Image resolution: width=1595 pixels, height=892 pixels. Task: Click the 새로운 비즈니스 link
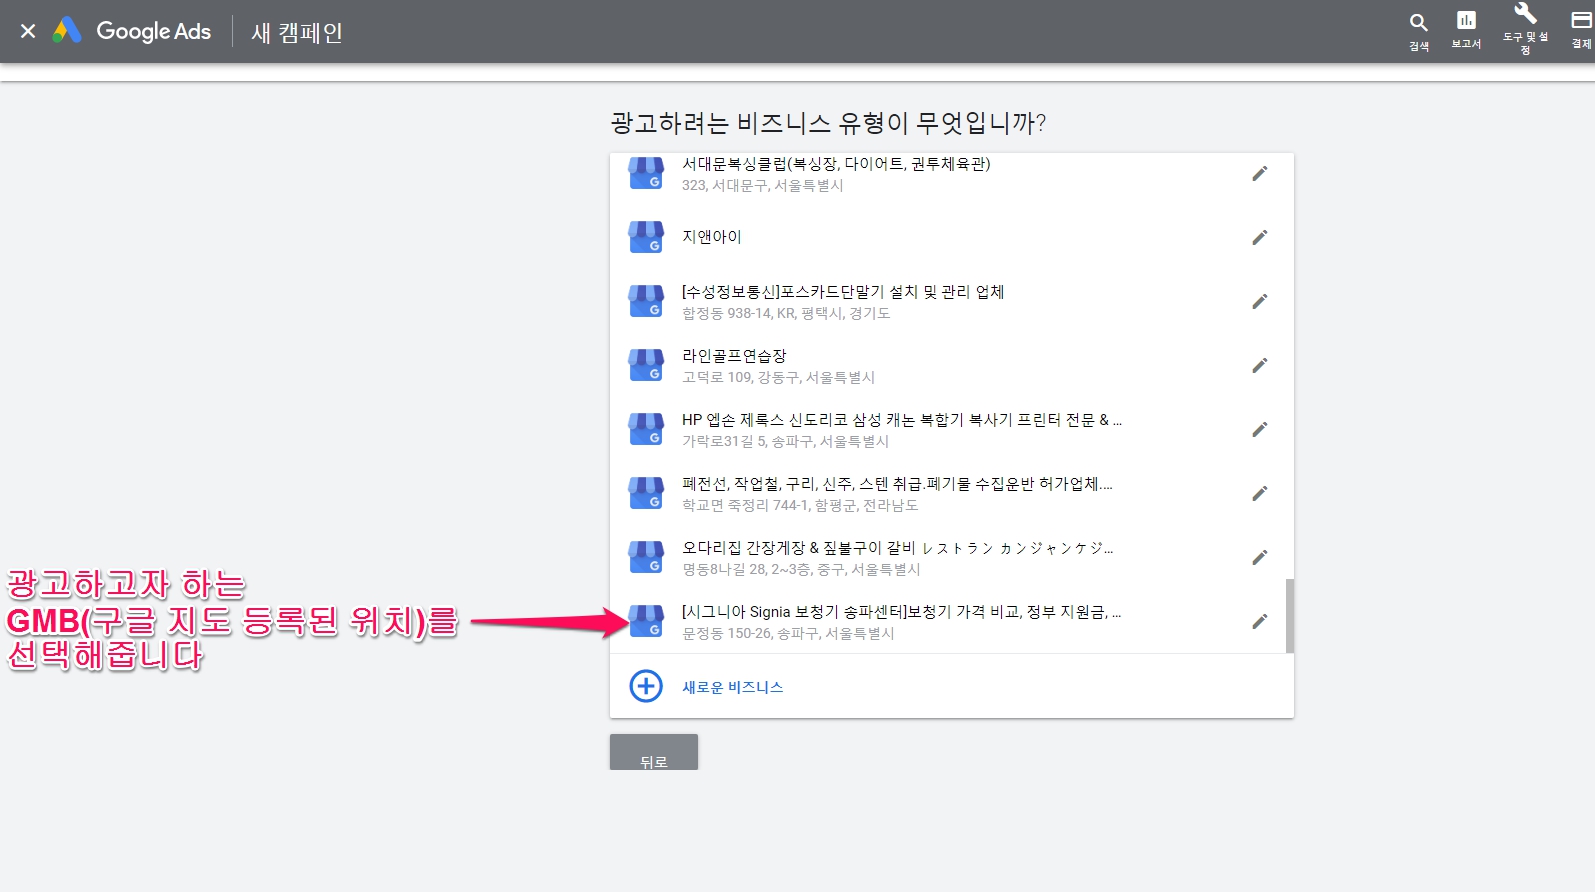click(x=732, y=687)
